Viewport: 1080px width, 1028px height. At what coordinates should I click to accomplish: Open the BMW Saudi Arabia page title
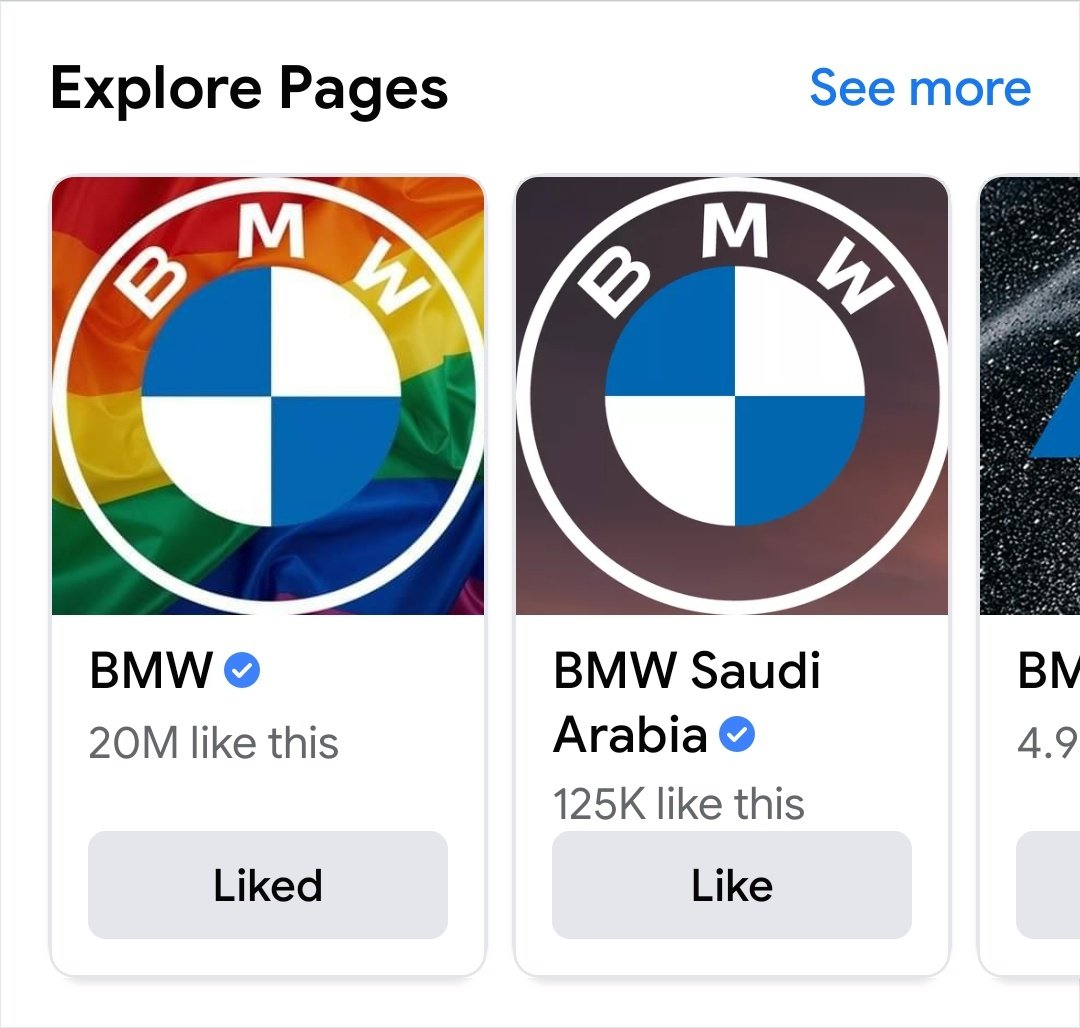687,702
